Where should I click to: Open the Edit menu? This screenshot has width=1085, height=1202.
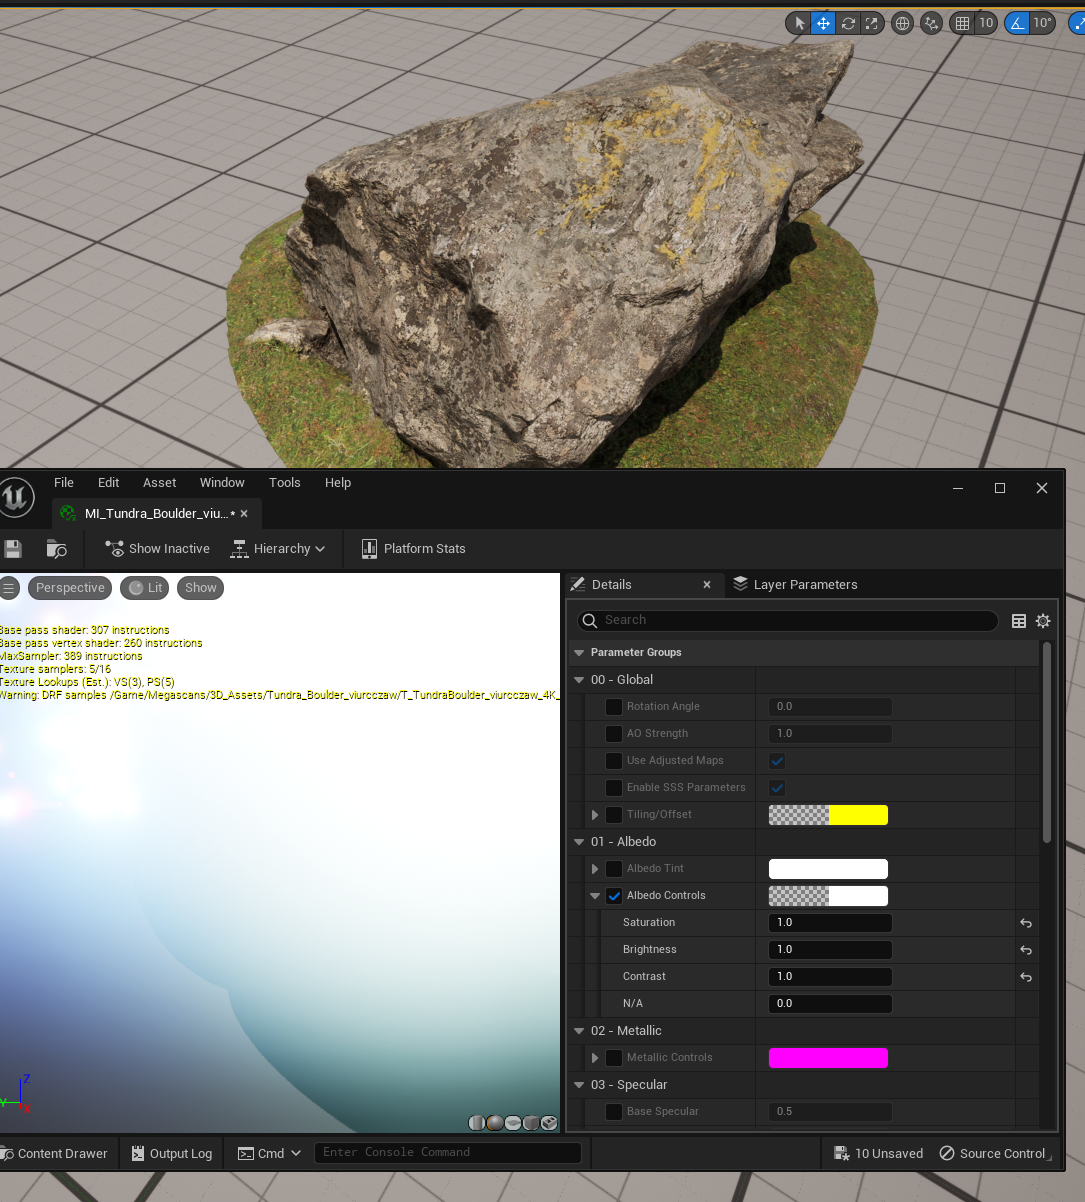click(x=109, y=483)
